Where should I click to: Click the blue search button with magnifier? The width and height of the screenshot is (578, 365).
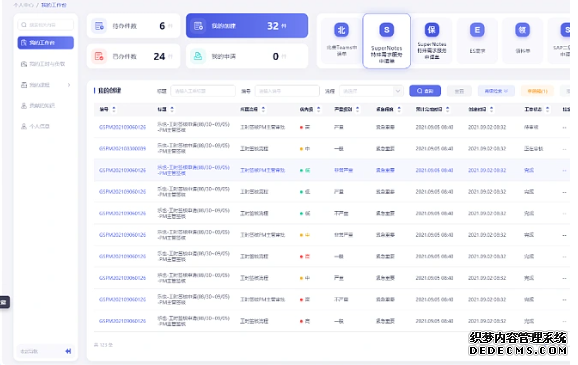pyautogui.click(x=425, y=91)
